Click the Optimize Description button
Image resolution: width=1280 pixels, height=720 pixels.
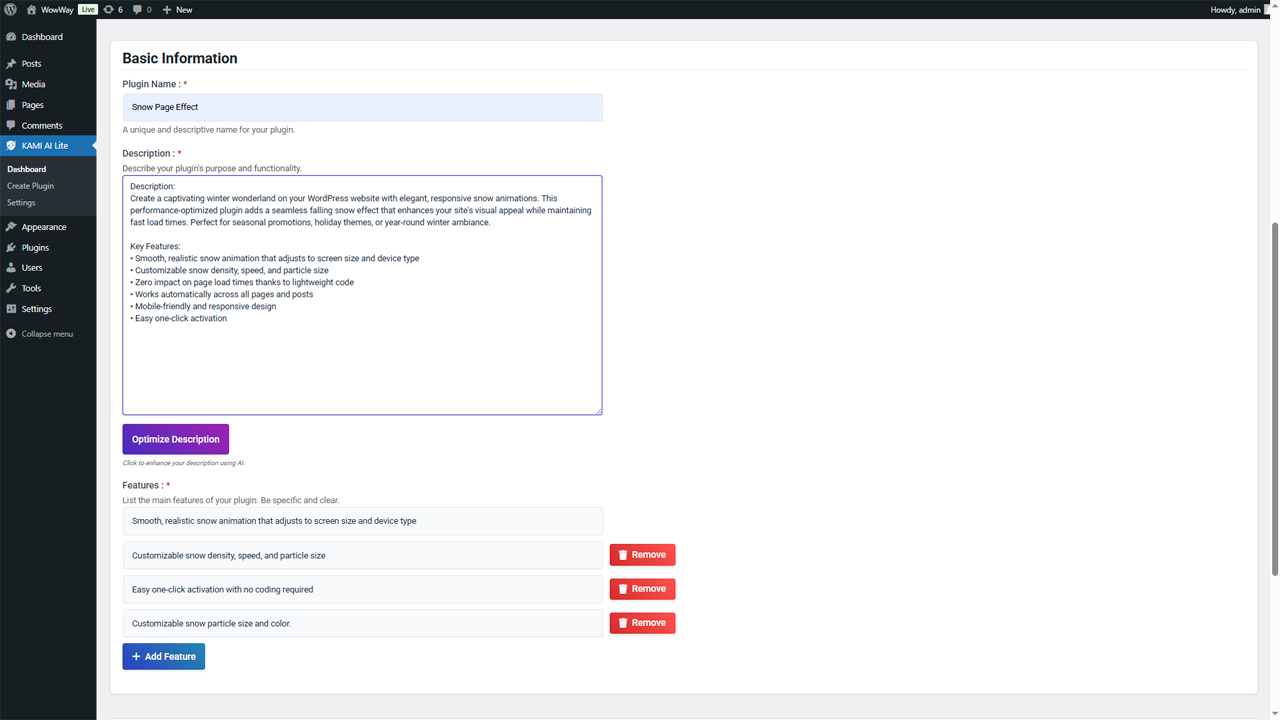176,439
